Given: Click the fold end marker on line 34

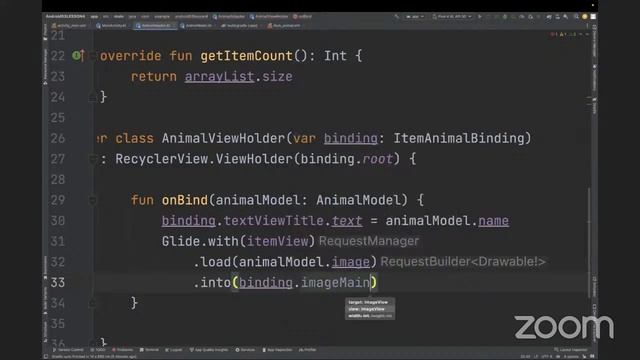Looking at the screenshot, I should coord(93,303).
